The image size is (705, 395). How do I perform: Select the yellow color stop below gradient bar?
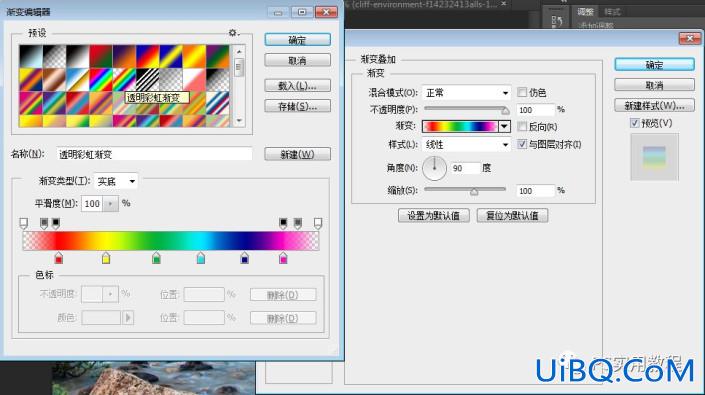tap(106, 258)
